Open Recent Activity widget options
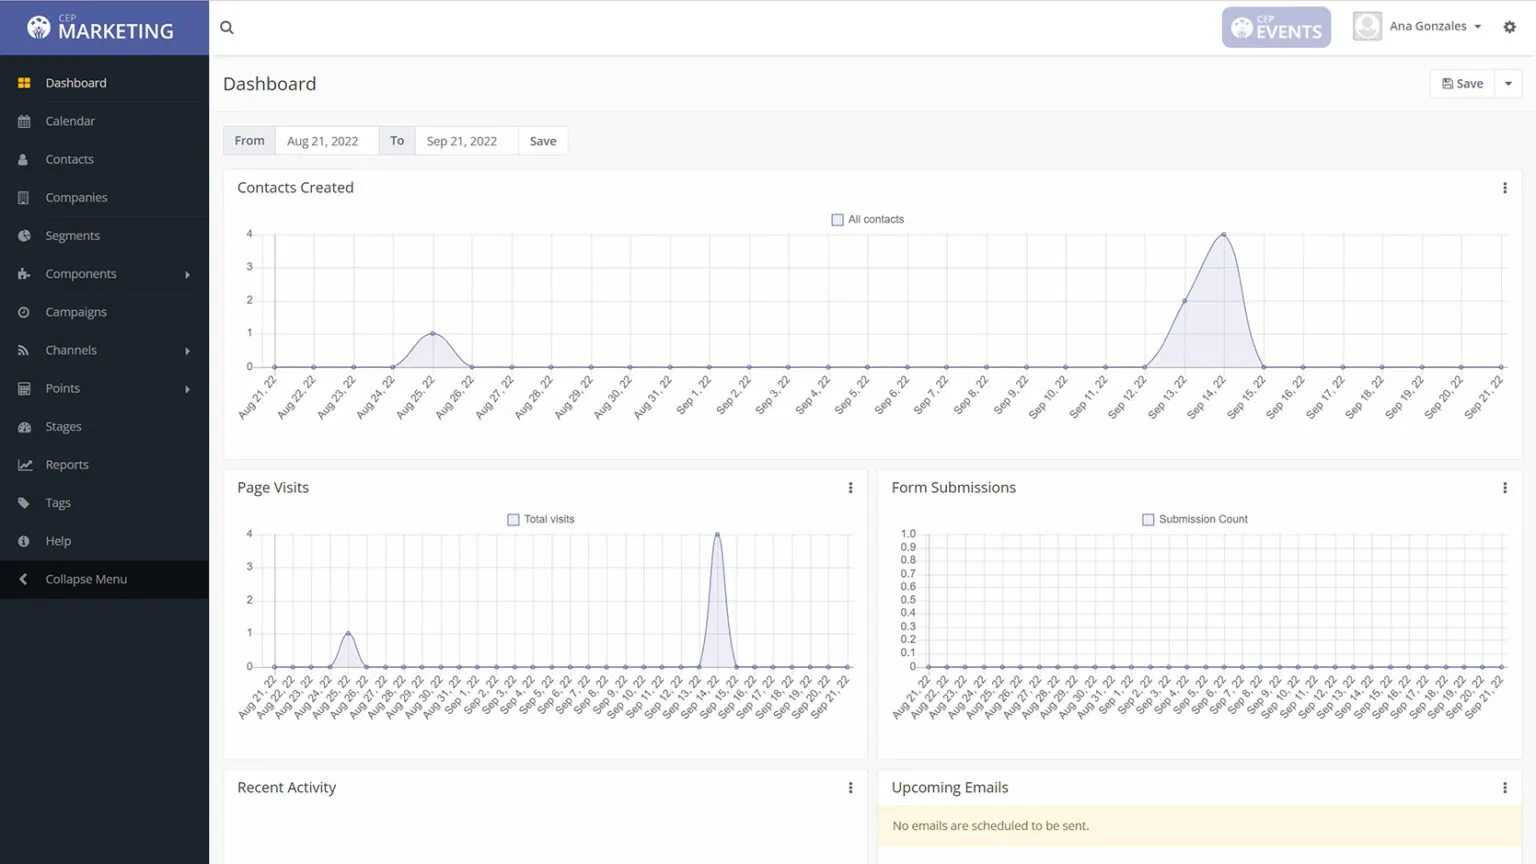Image resolution: width=1536 pixels, height=864 pixels. 850,788
